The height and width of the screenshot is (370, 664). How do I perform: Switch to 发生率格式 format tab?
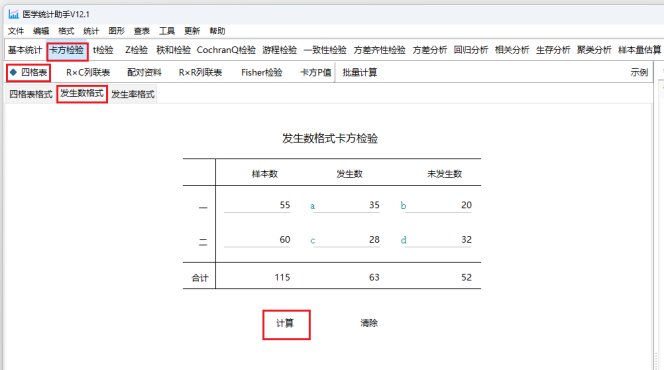point(133,94)
